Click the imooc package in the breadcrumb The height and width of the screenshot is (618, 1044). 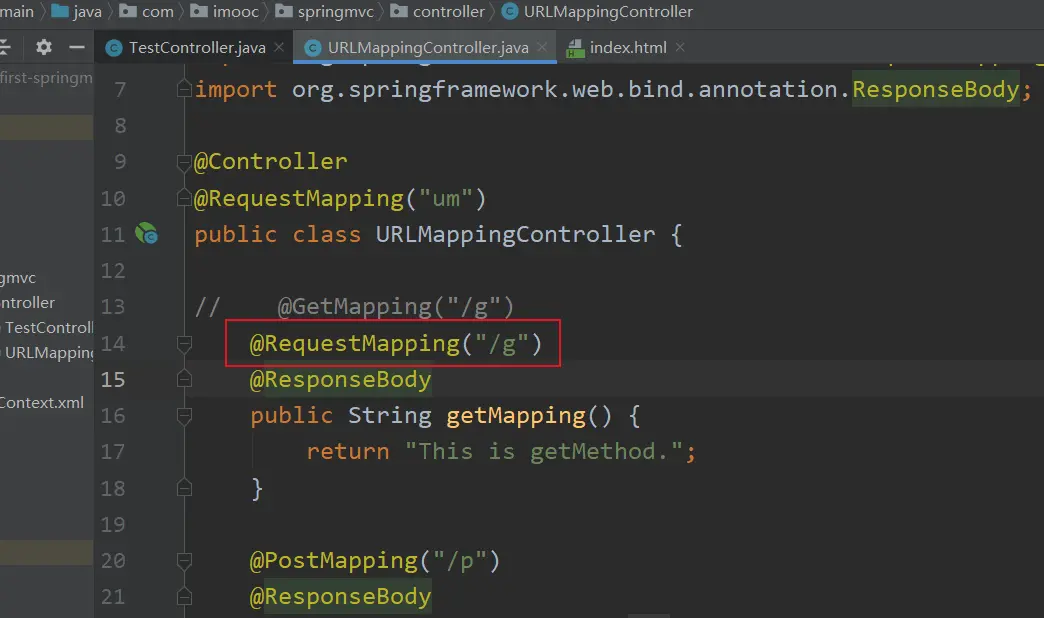[x=224, y=11]
